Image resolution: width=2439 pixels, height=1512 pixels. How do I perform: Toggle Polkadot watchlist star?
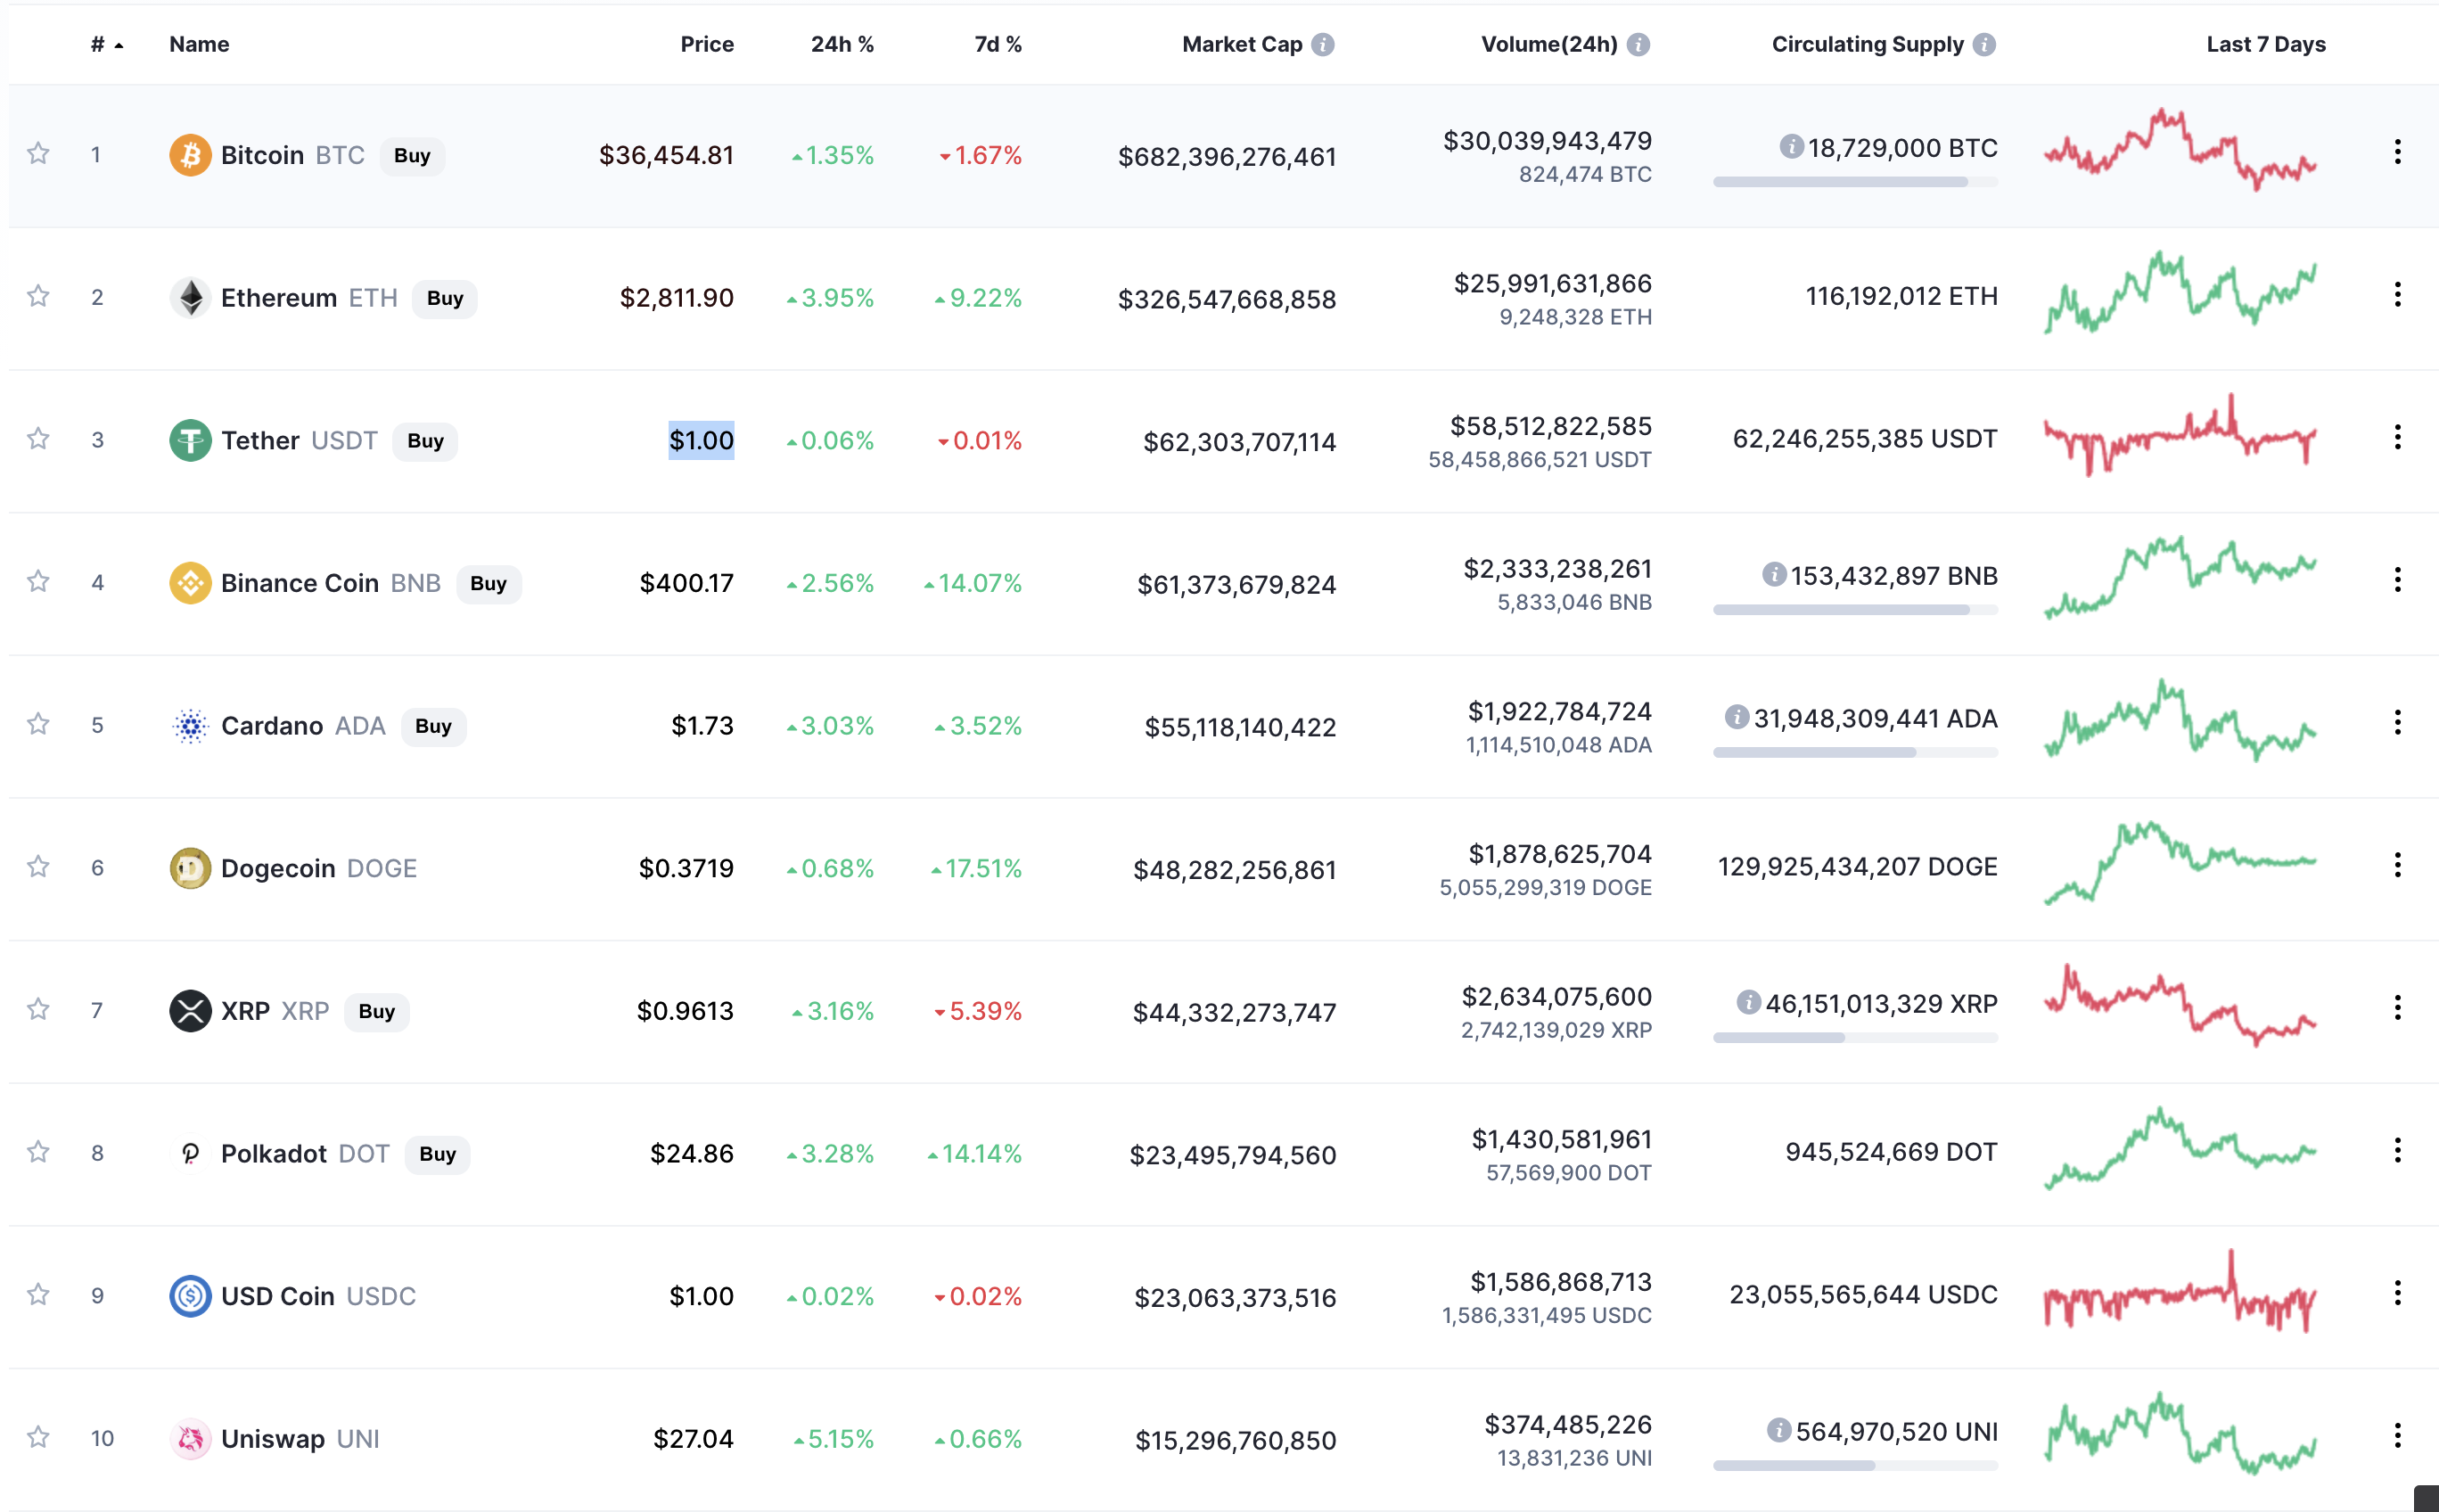click(38, 1152)
